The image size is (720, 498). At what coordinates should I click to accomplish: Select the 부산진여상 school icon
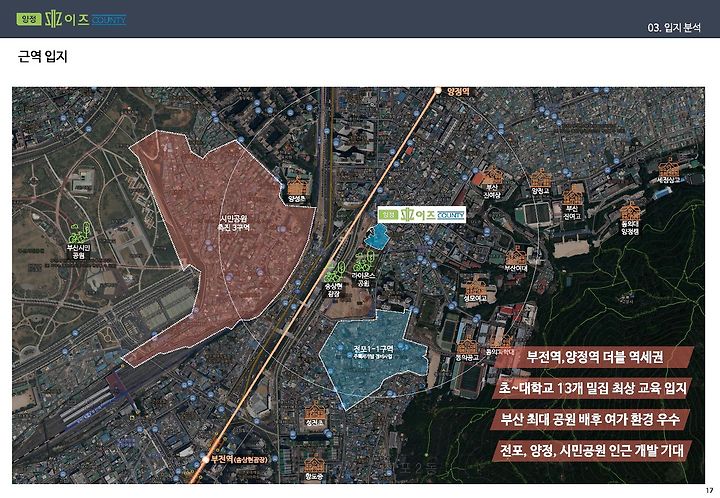pos(492,175)
